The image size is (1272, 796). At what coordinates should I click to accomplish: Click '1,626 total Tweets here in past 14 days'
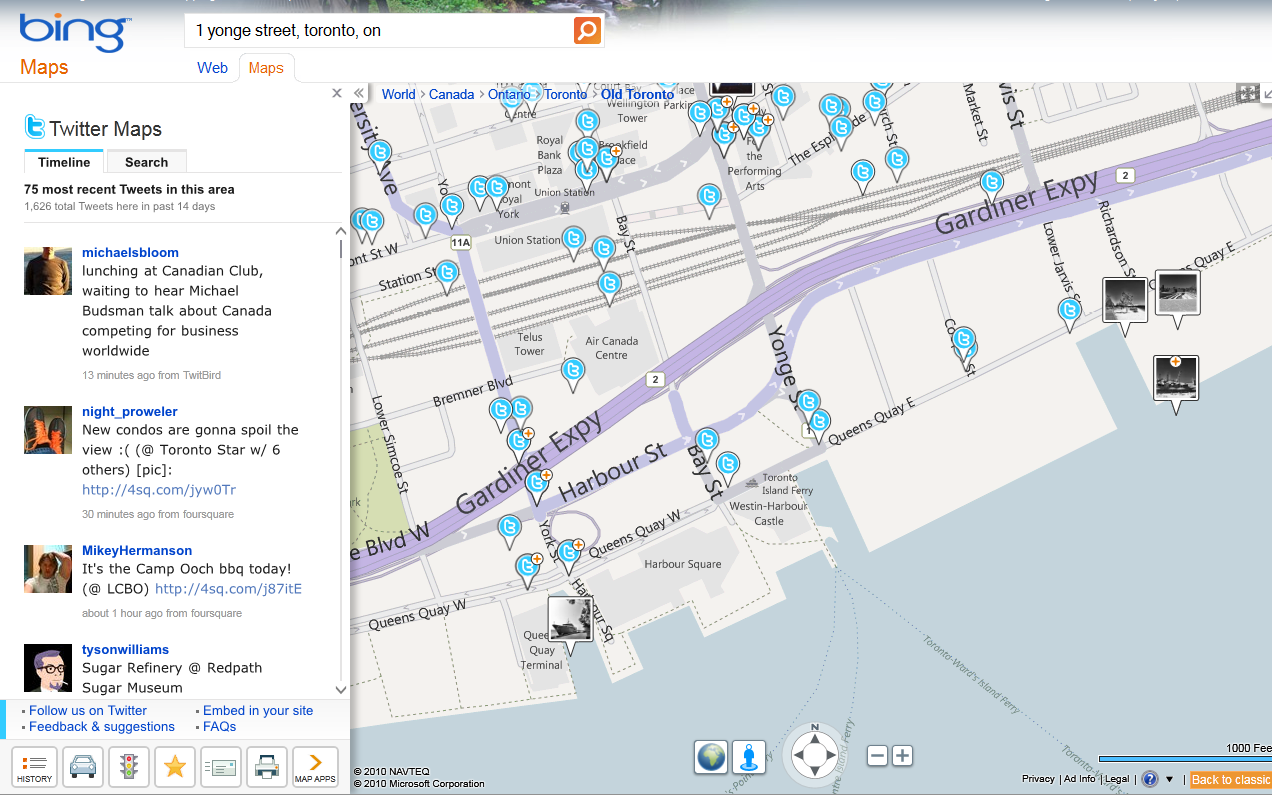(120, 206)
